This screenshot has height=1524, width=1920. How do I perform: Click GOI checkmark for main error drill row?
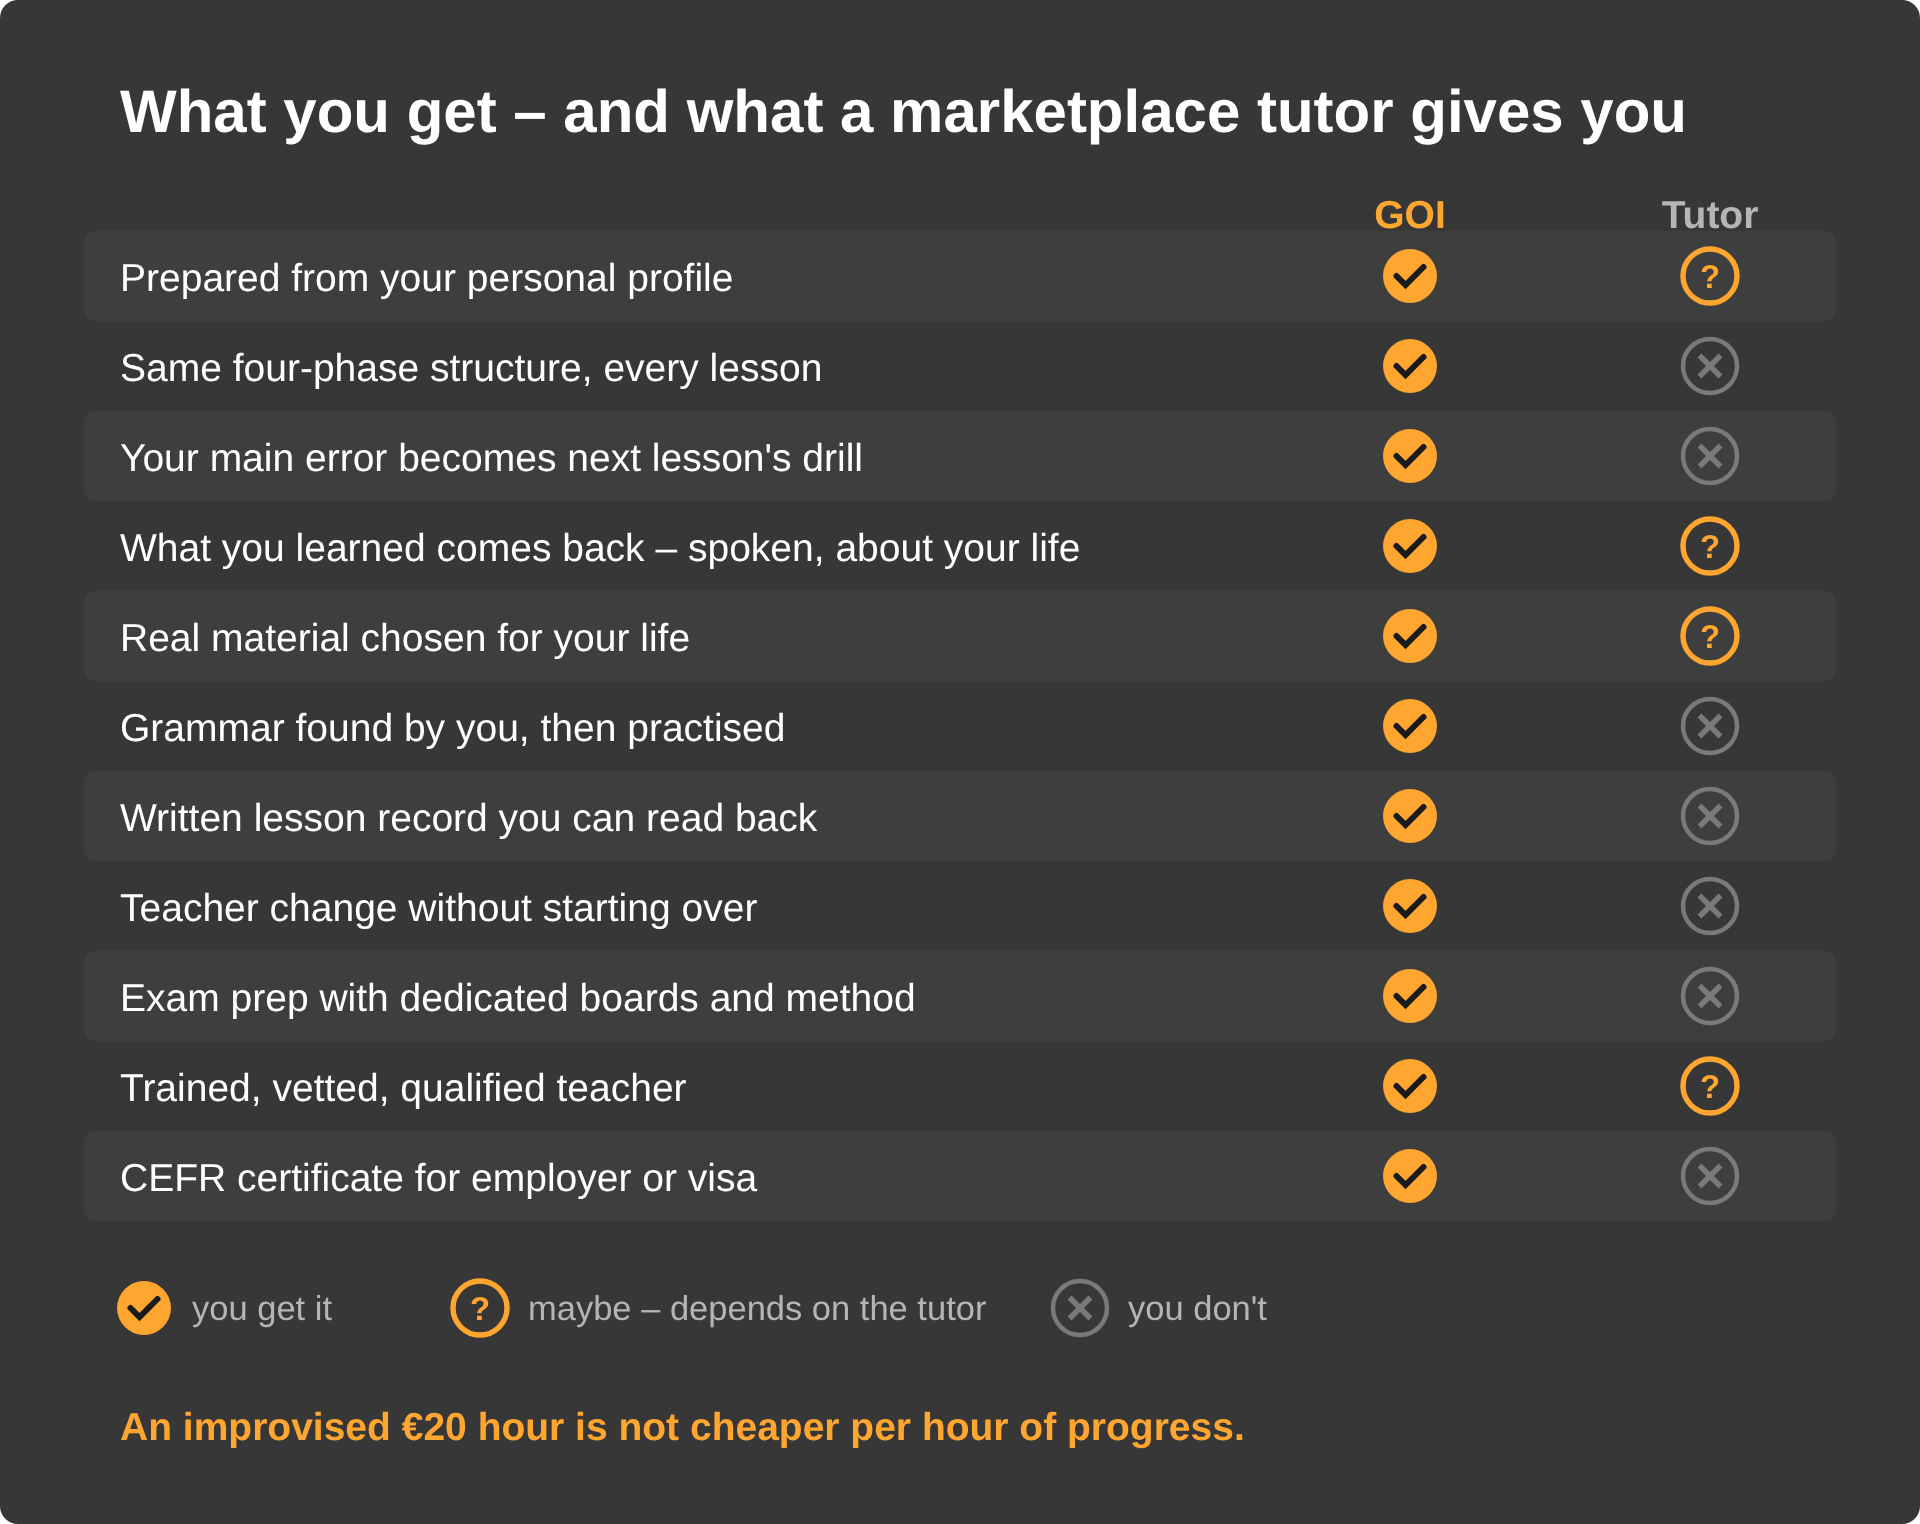1410,456
